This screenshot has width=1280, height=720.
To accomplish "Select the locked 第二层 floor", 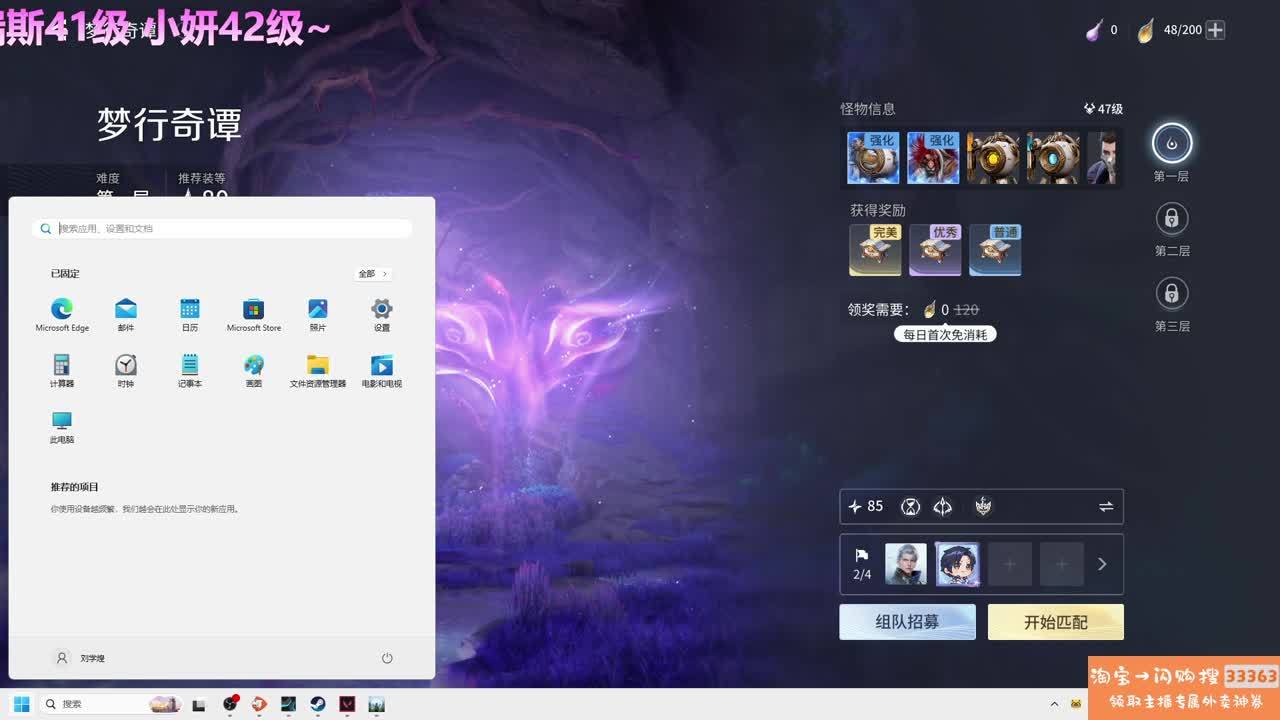I will 1171,218.
